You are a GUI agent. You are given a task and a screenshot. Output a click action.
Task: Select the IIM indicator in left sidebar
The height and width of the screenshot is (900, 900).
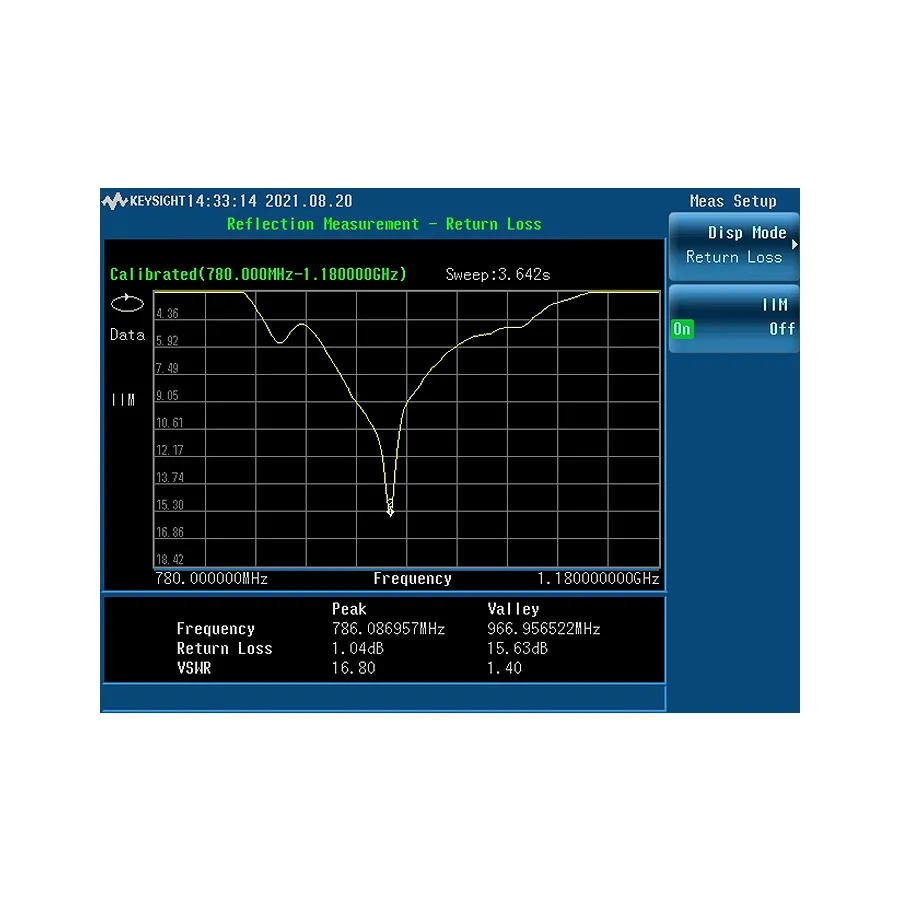click(x=122, y=399)
